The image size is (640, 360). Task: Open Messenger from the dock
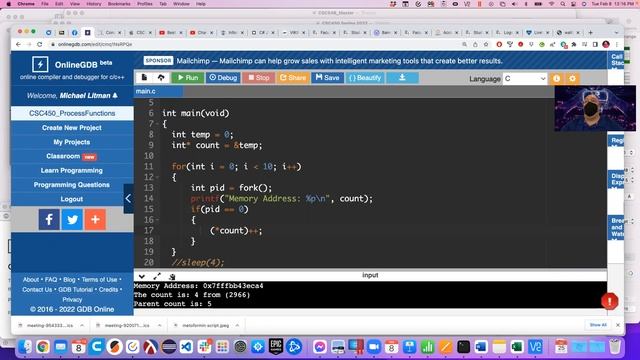[320, 347]
